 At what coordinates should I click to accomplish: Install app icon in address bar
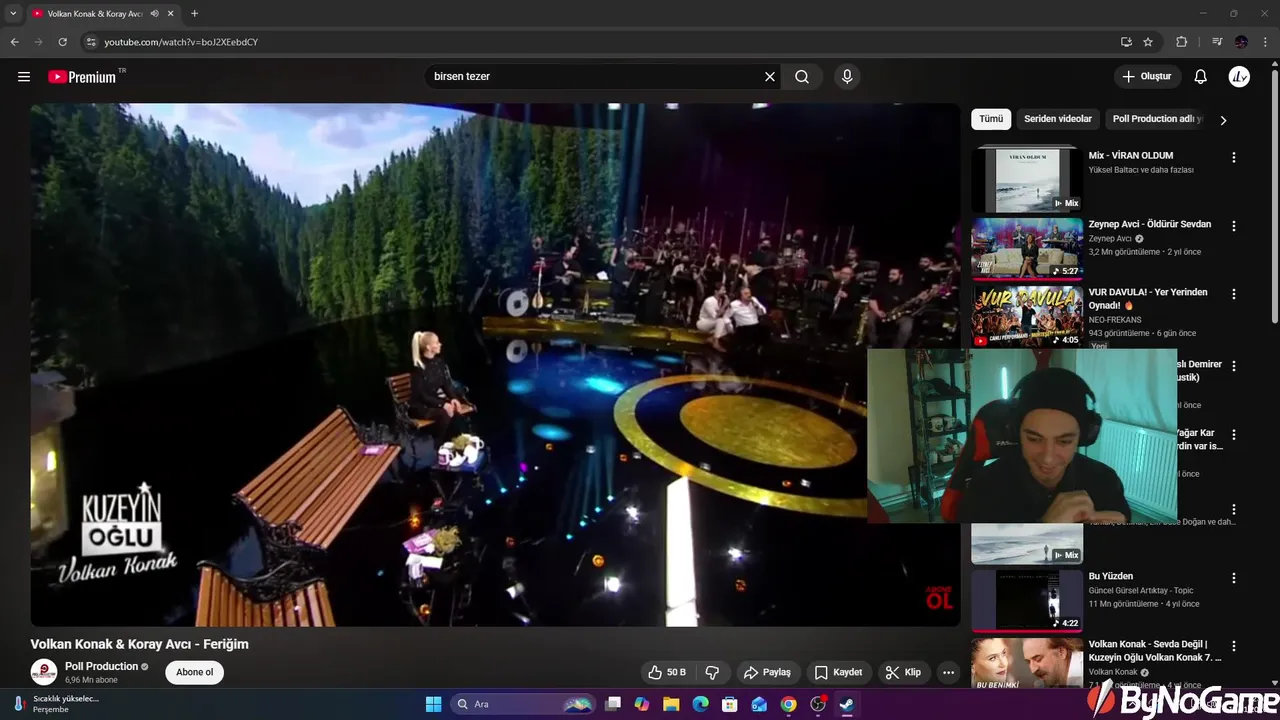click(1126, 42)
